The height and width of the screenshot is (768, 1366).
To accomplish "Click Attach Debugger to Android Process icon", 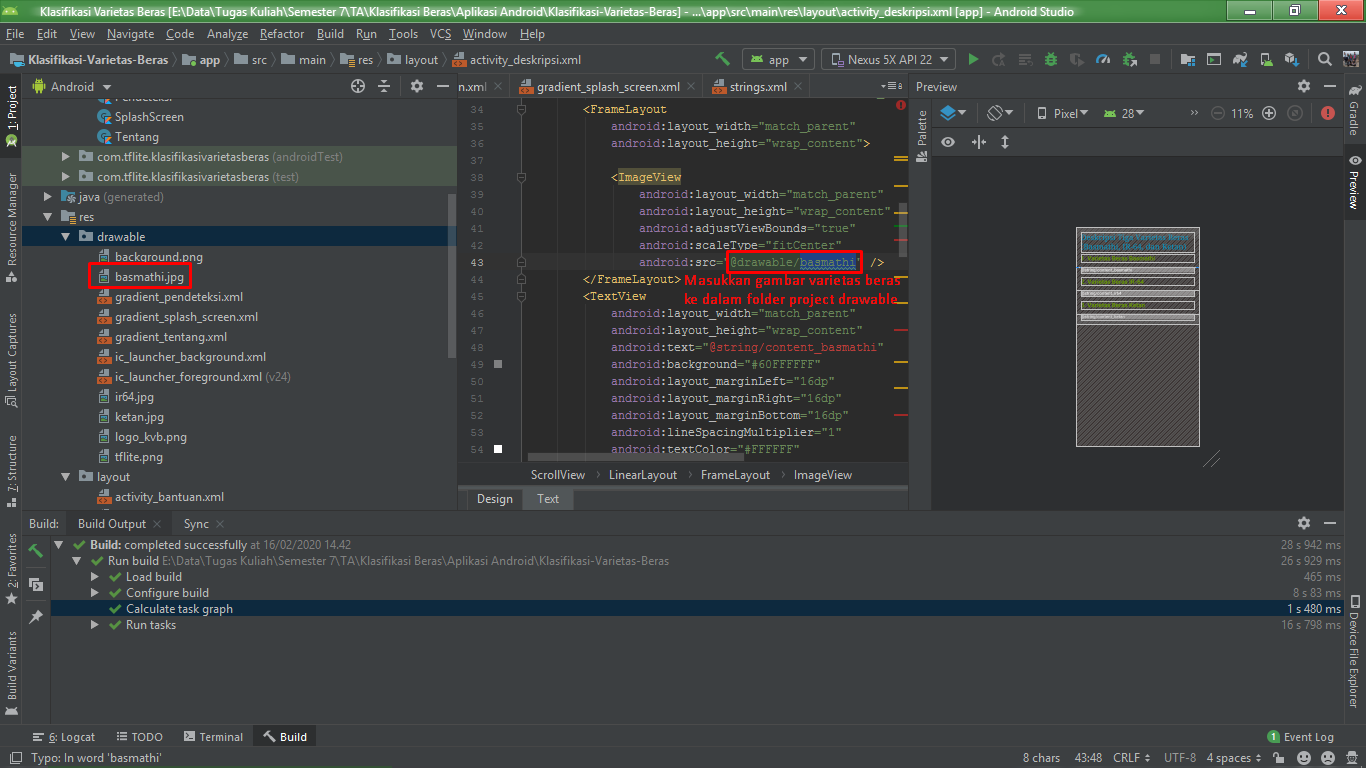I will [1129, 59].
